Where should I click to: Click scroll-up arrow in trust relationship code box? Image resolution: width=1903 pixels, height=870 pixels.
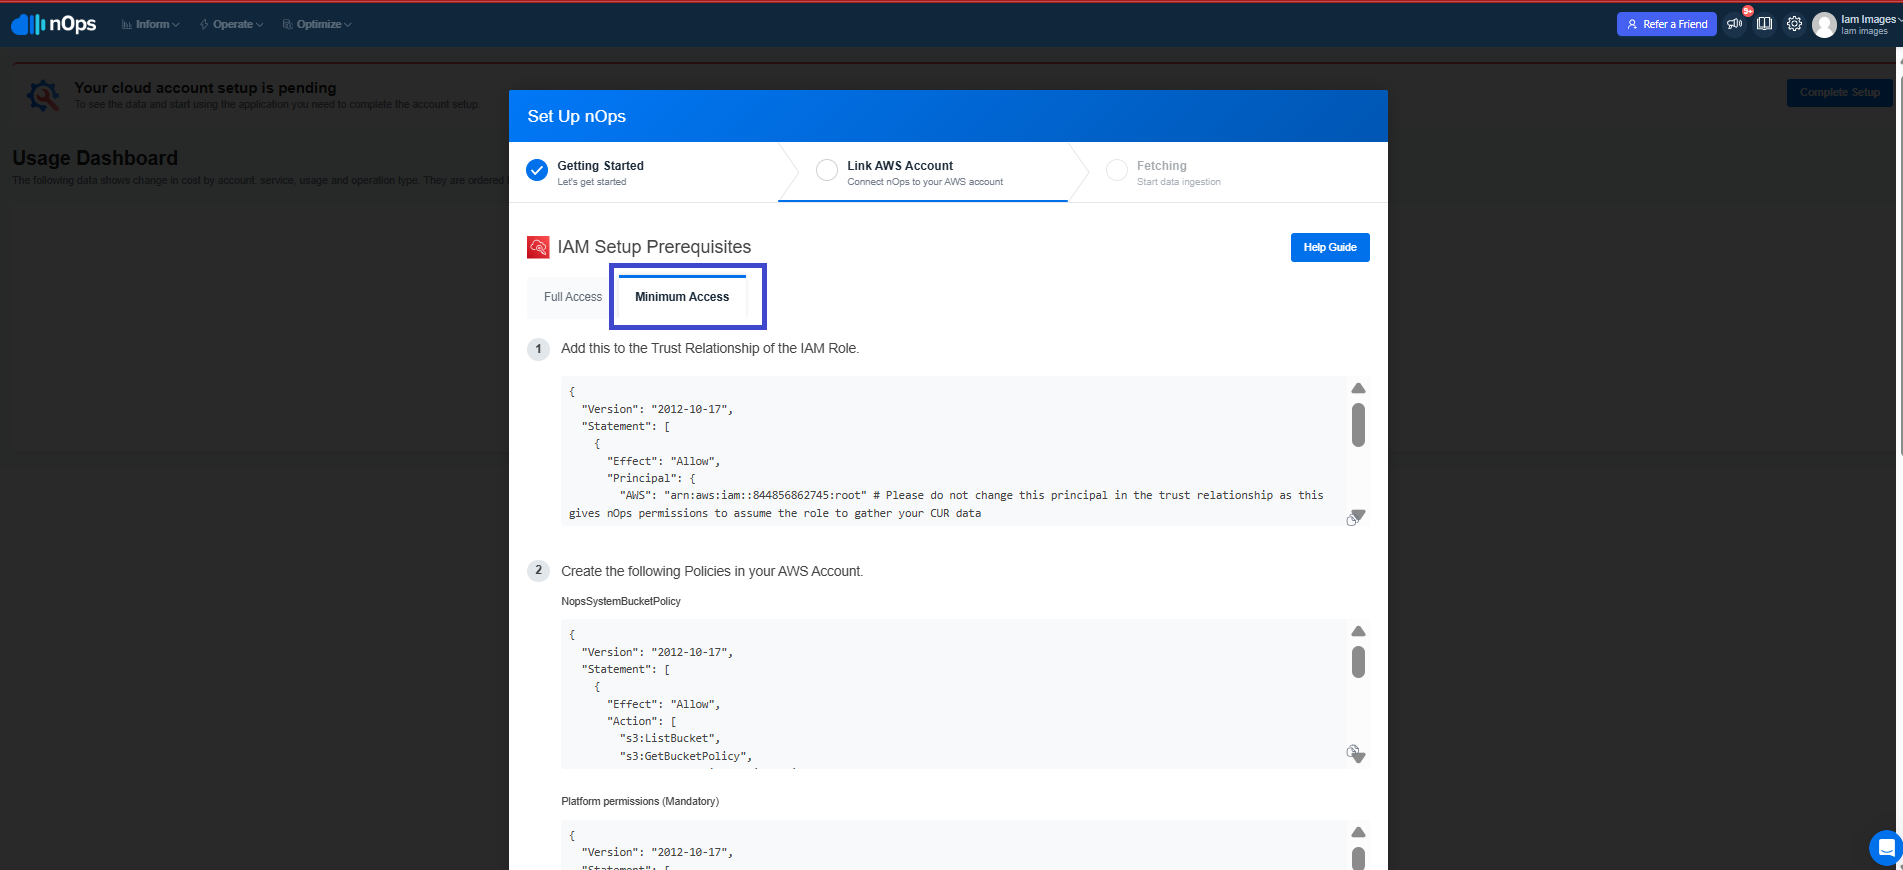(1358, 388)
